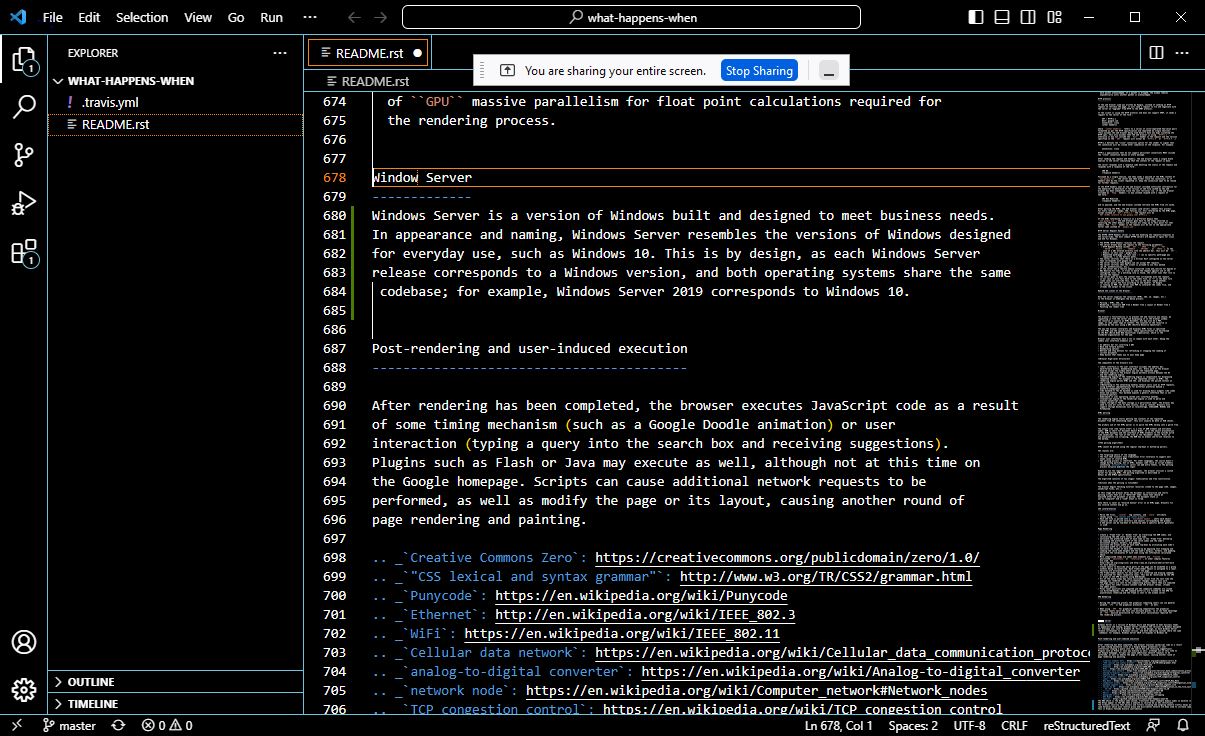The image size is (1205, 736).
Task: Click the feedback icon in status bar
Action: coord(1154,726)
